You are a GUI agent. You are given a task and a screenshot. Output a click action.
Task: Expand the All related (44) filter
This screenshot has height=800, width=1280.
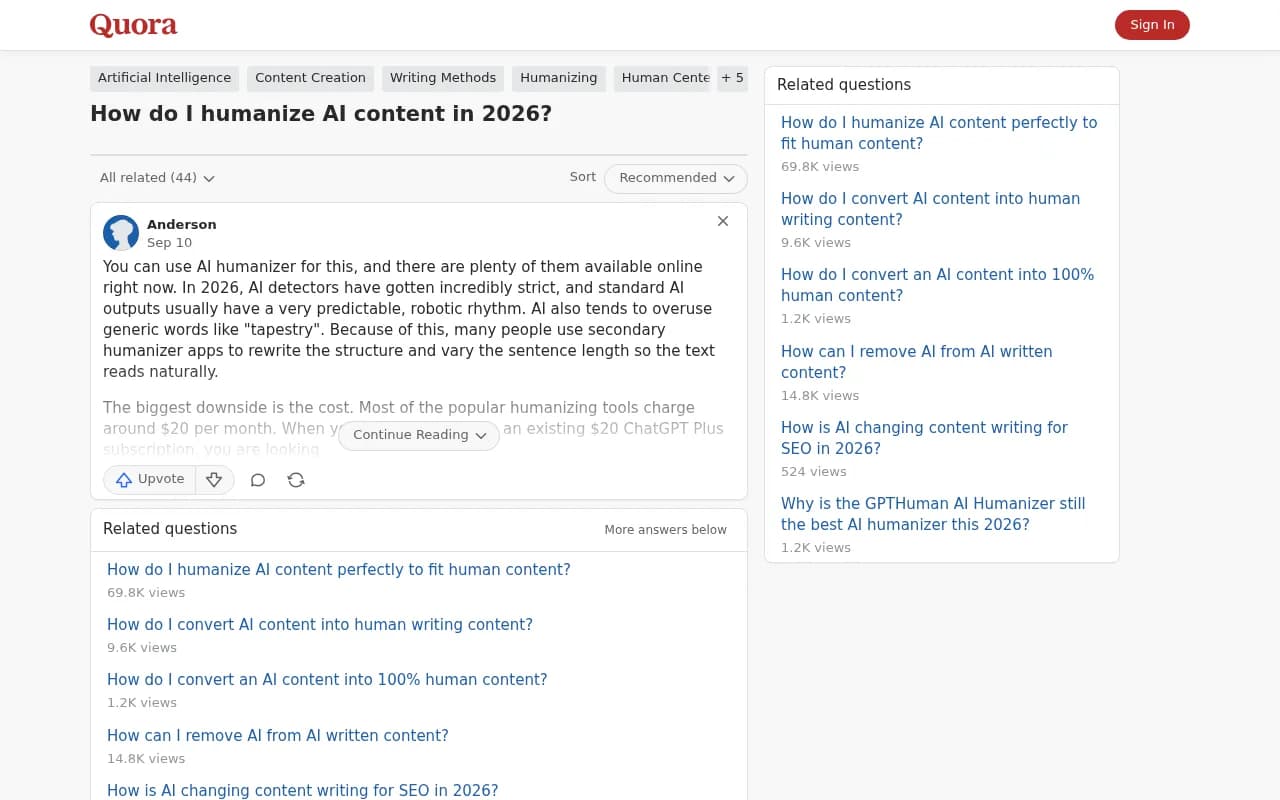(x=157, y=178)
